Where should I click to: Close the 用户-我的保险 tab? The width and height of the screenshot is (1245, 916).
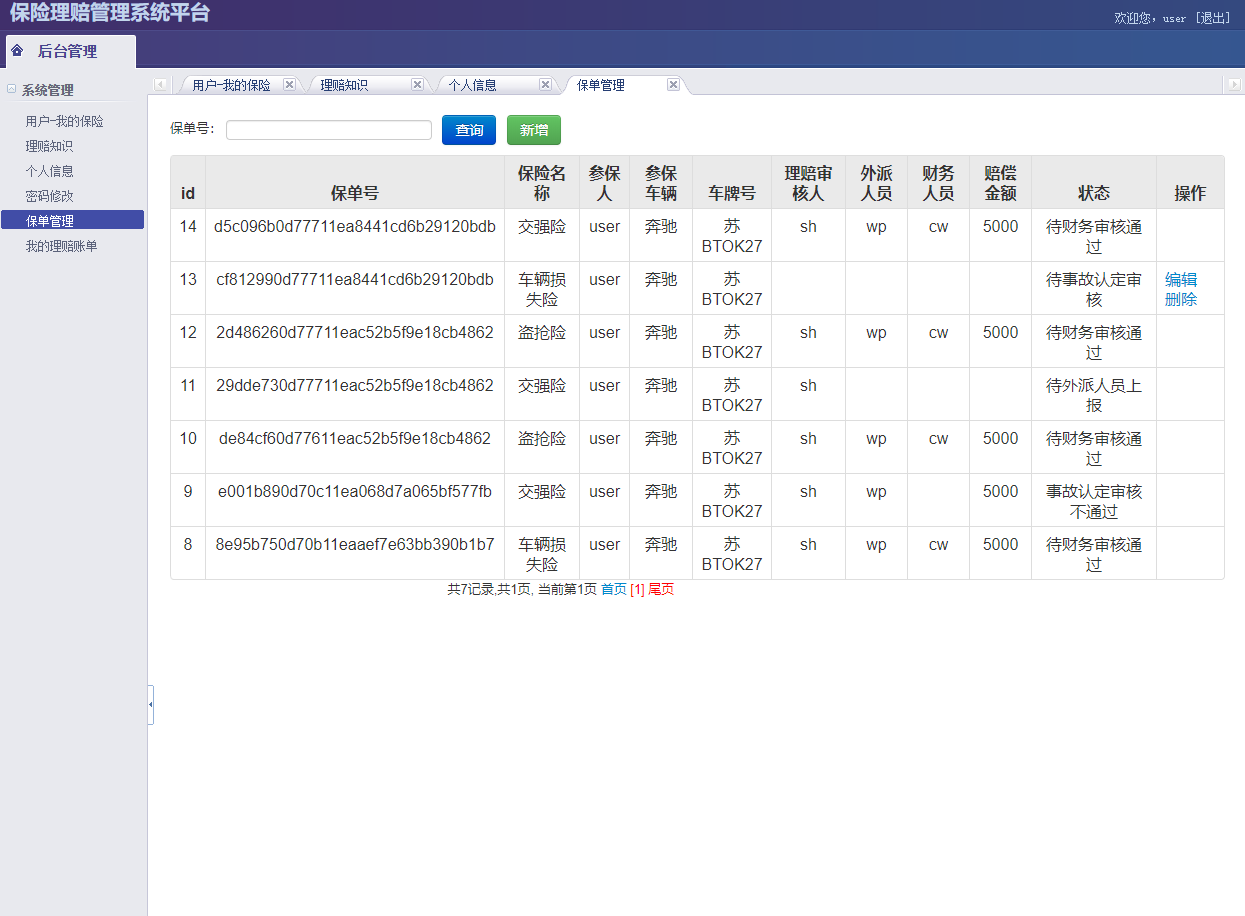(289, 84)
